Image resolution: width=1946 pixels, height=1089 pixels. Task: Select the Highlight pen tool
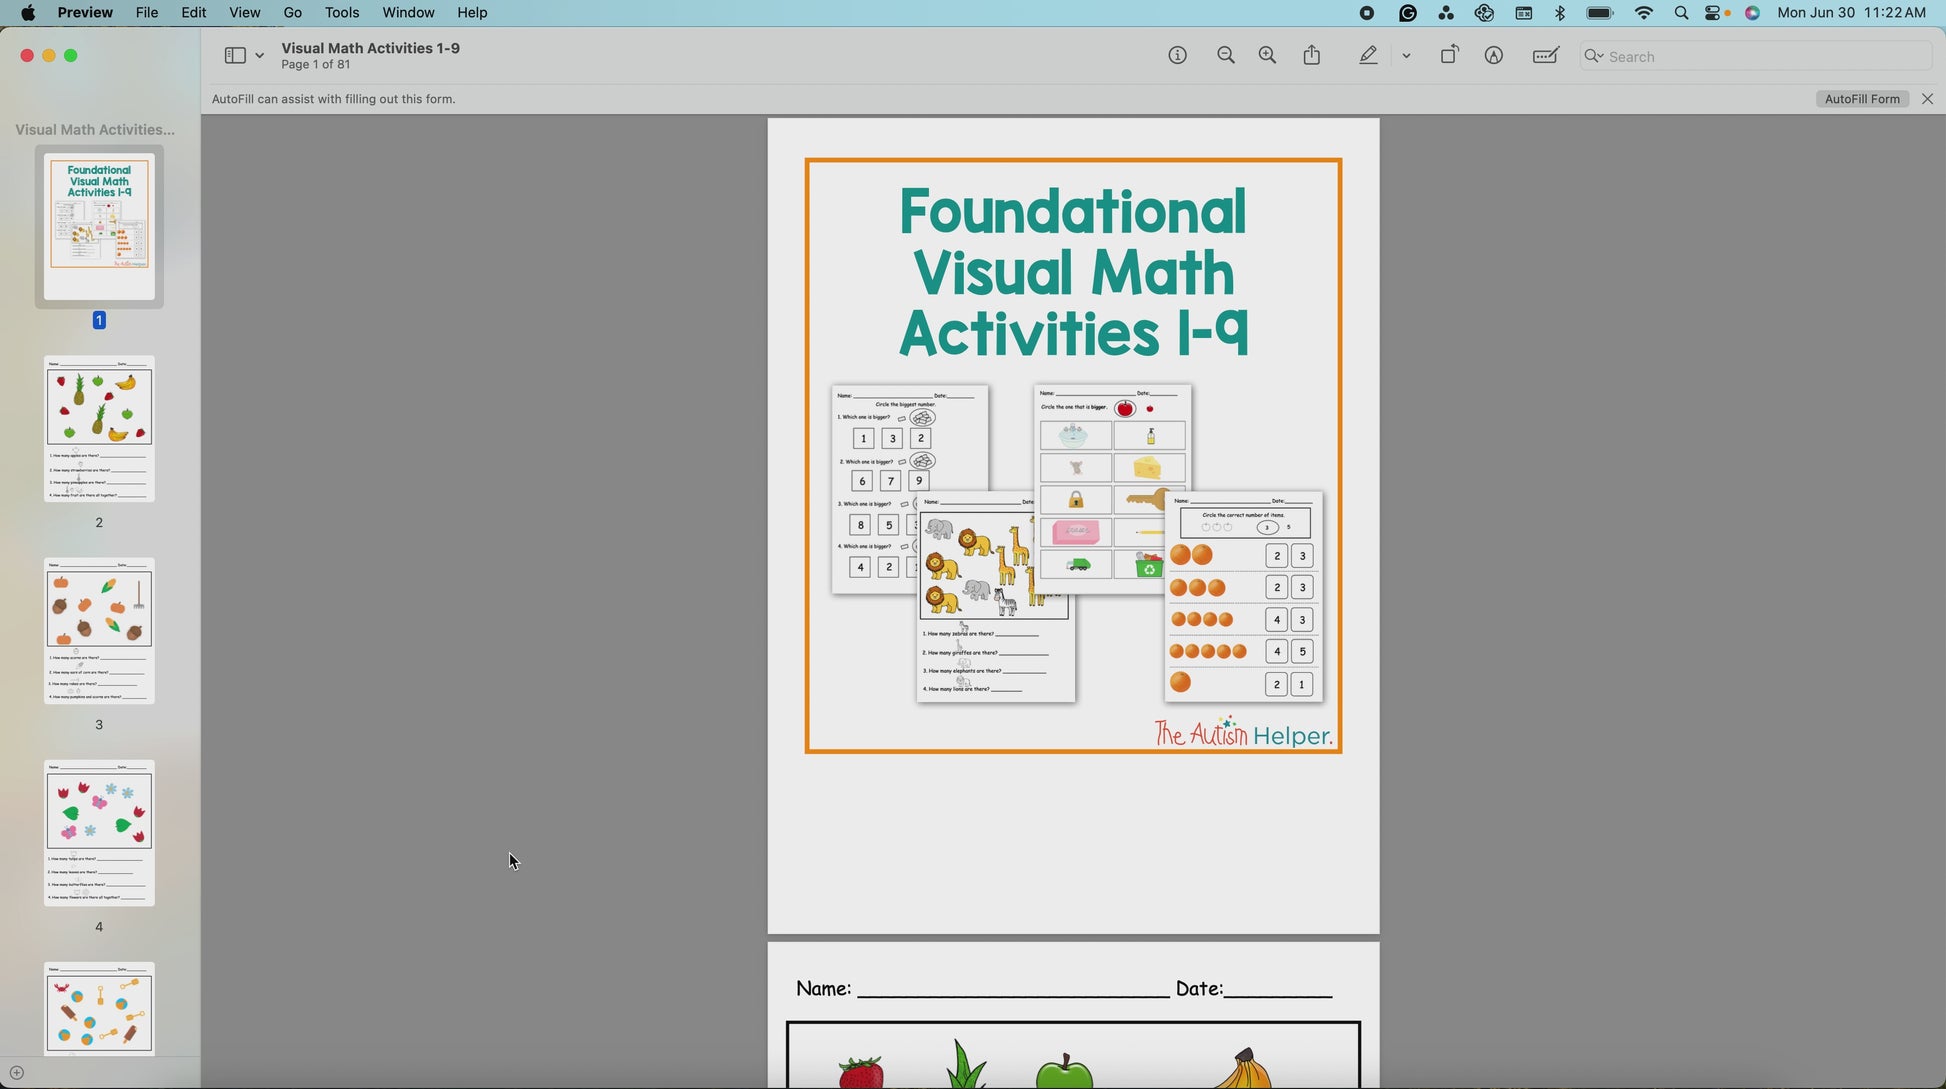[1368, 56]
